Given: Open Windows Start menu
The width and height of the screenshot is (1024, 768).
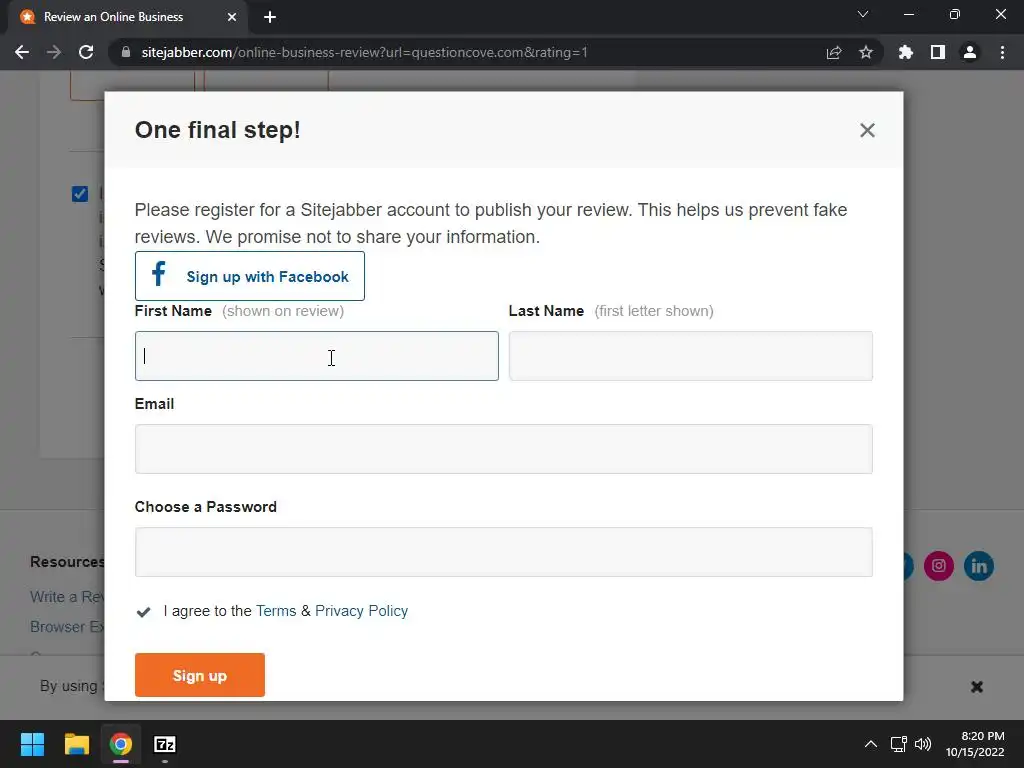Looking at the screenshot, I should click(32, 744).
